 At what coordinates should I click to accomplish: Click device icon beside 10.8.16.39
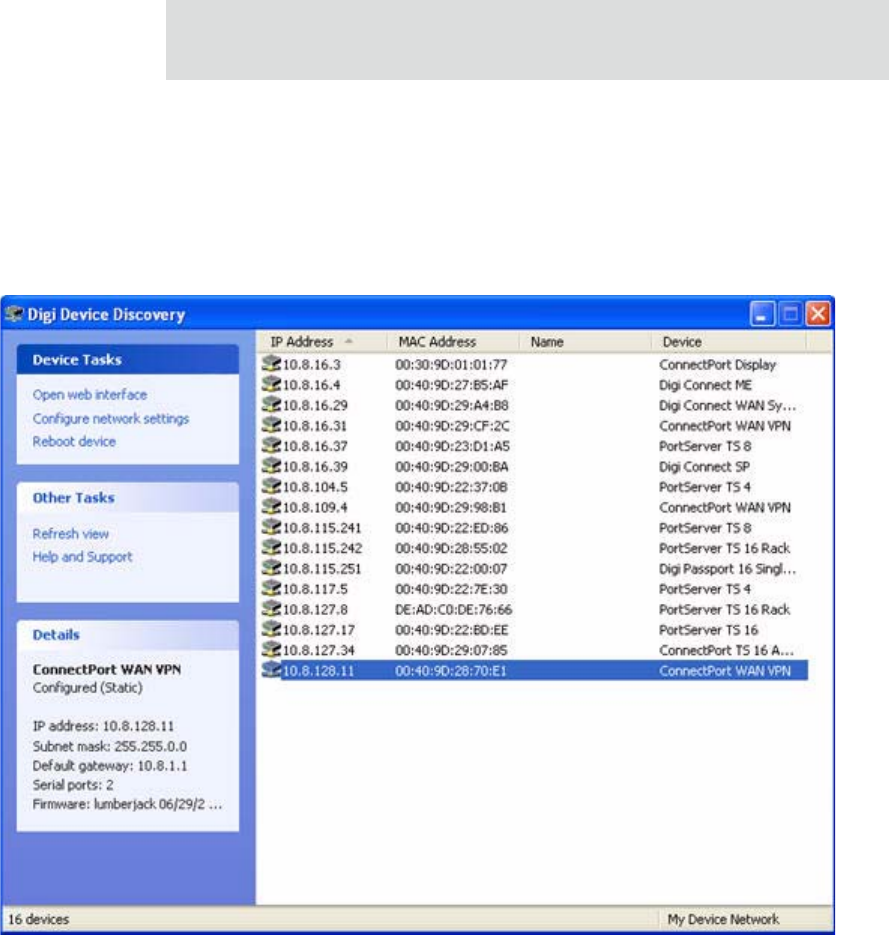tap(271, 466)
